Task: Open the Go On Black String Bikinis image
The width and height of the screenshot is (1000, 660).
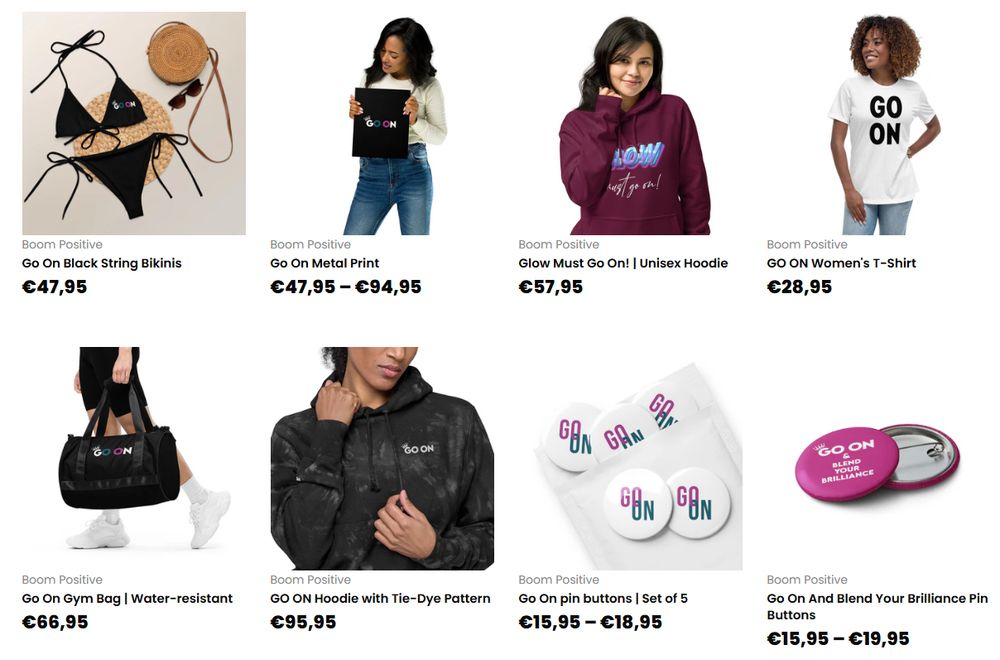Action: point(134,123)
